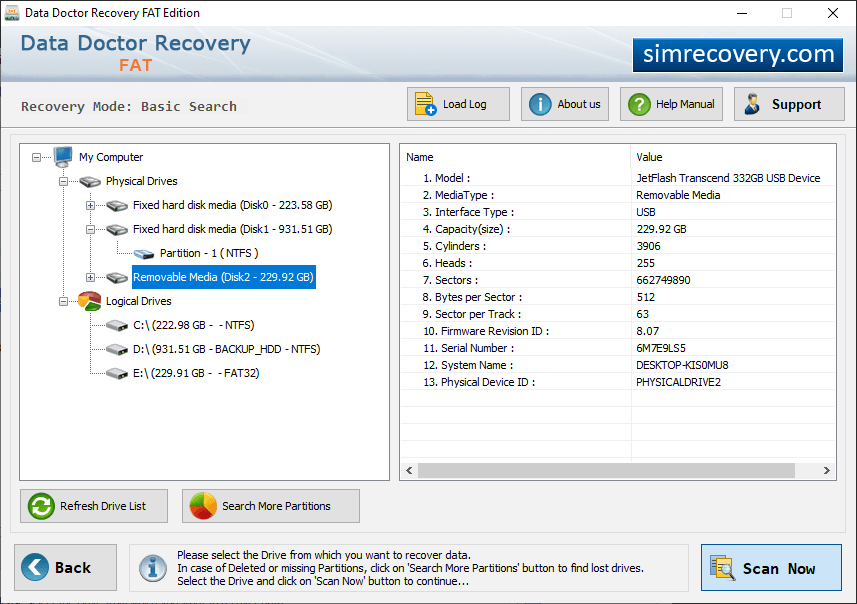The height and width of the screenshot is (604, 857).
Task: Select the Sectors value 662749890
Action: 663,280
